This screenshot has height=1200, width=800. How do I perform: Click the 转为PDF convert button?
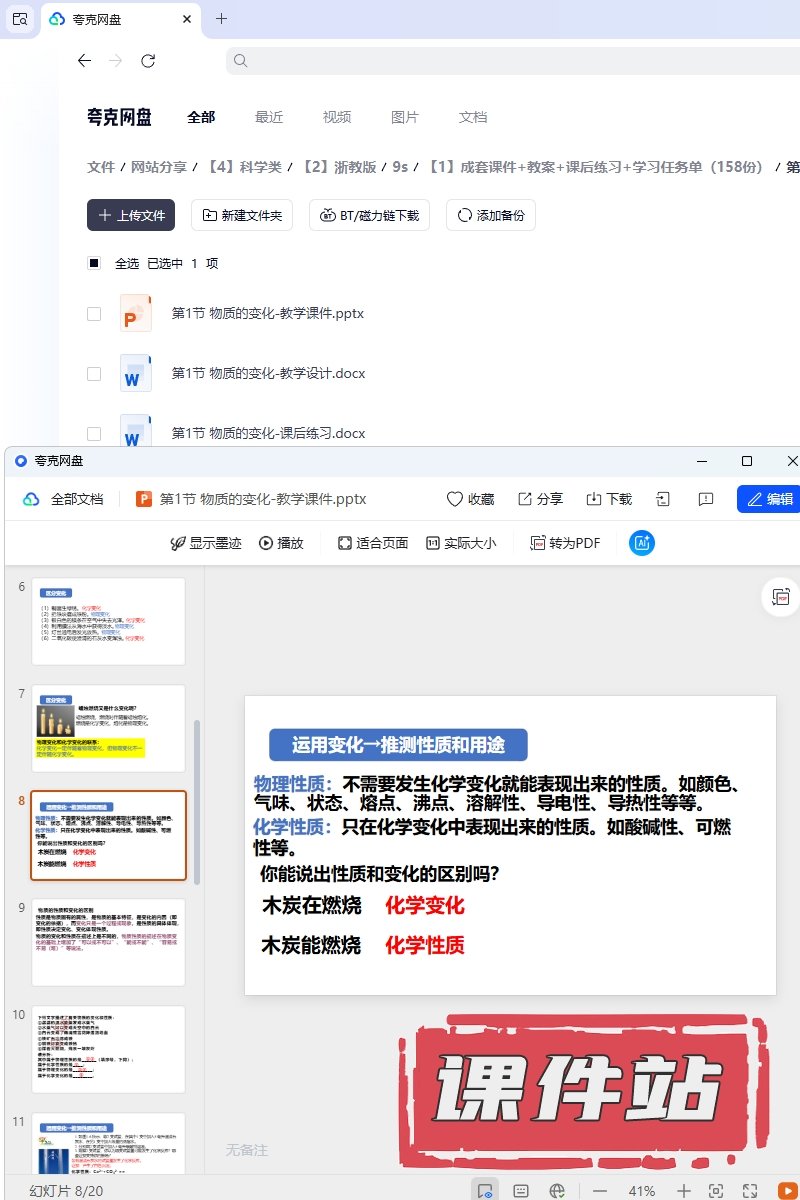[566, 543]
